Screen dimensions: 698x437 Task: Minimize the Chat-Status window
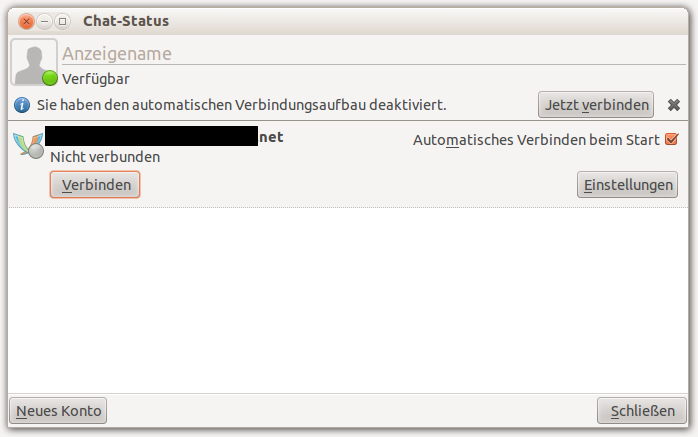[44, 21]
